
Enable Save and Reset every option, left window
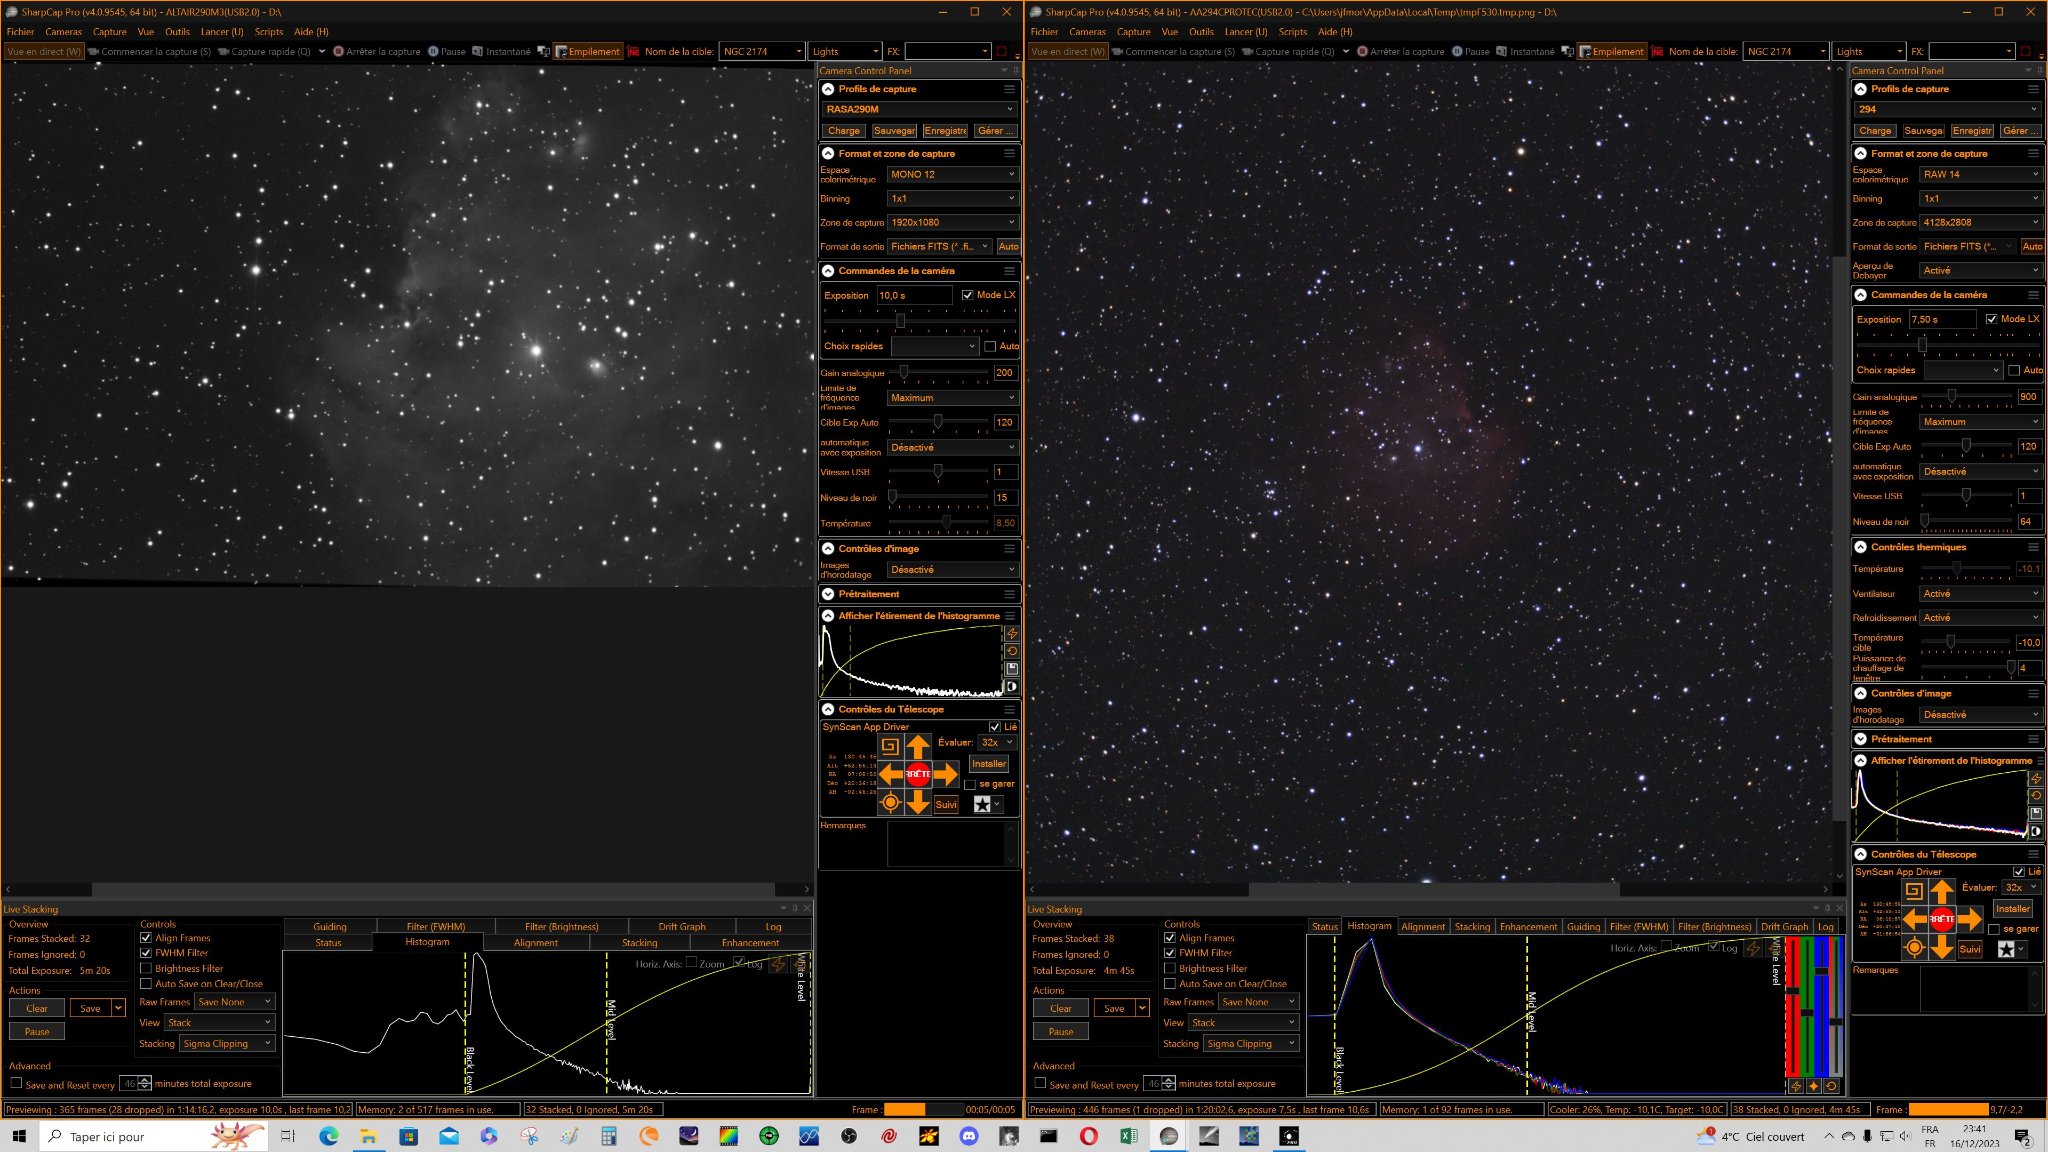point(16,1083)
